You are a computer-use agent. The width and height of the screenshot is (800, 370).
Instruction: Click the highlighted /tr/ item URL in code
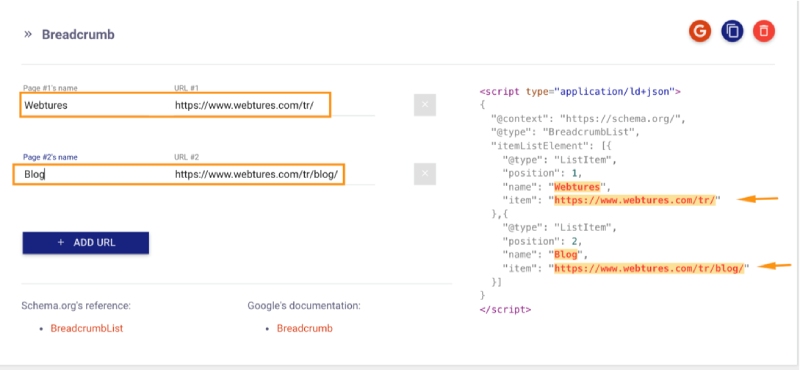point(635,200)
